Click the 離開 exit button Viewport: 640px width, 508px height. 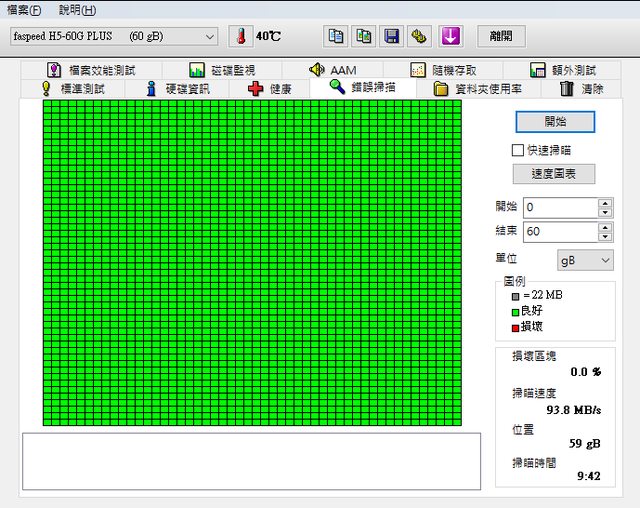click(500, 36)
